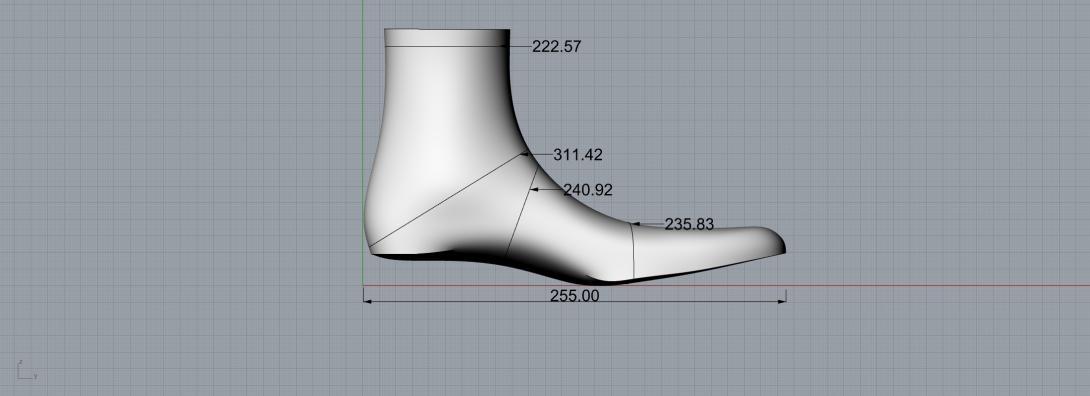This screenshot has width=1090, height=396.
Task: Select the vertical green axis line
Action: (362, 142)
